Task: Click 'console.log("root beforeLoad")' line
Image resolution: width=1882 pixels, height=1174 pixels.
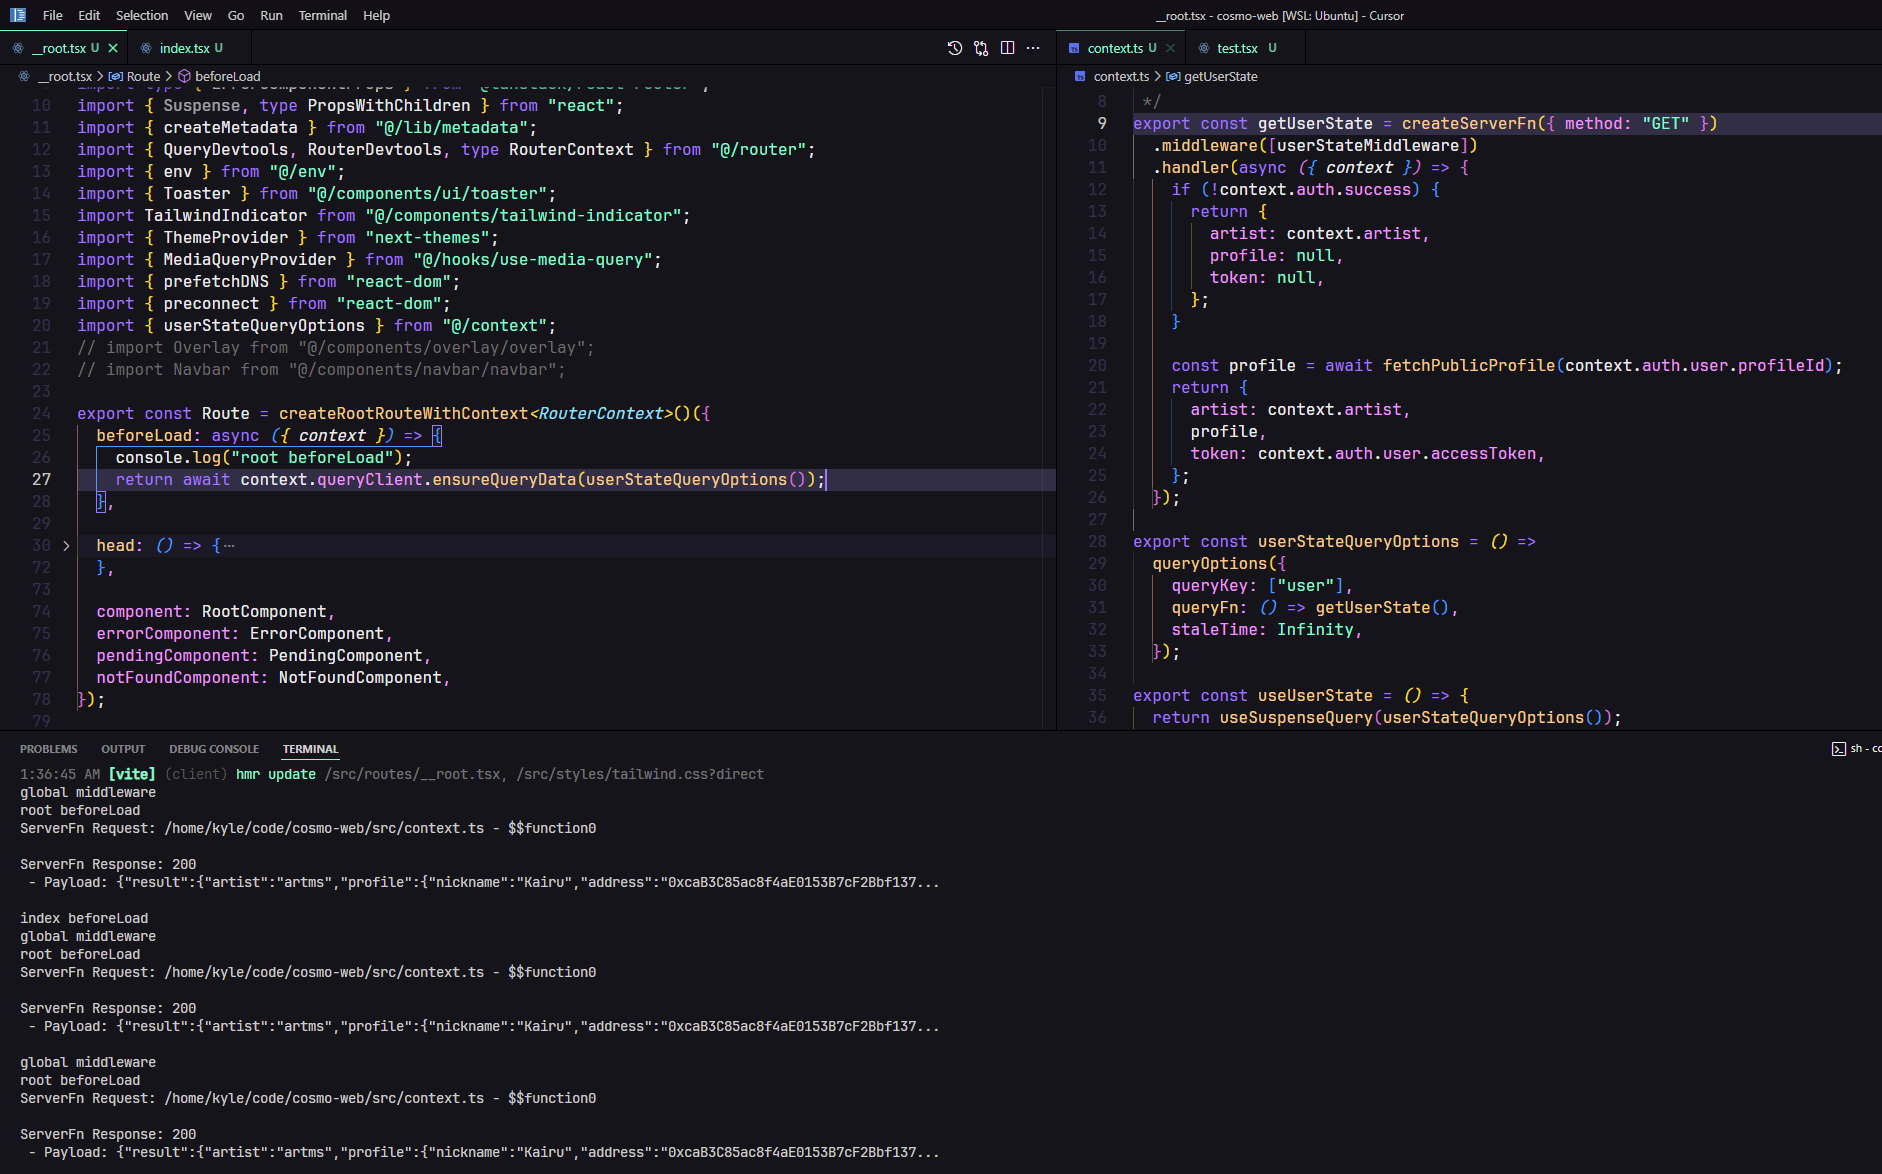Action: (263, 458)
